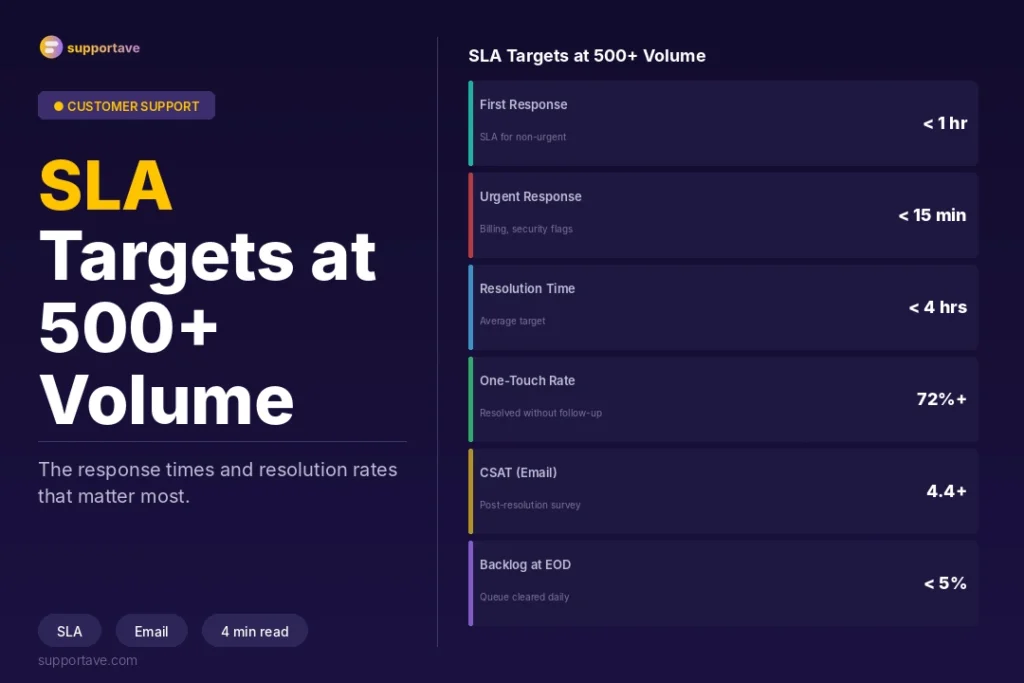Click the SLA tag pill
1024x683 pixels.
[x=69, y=631]
